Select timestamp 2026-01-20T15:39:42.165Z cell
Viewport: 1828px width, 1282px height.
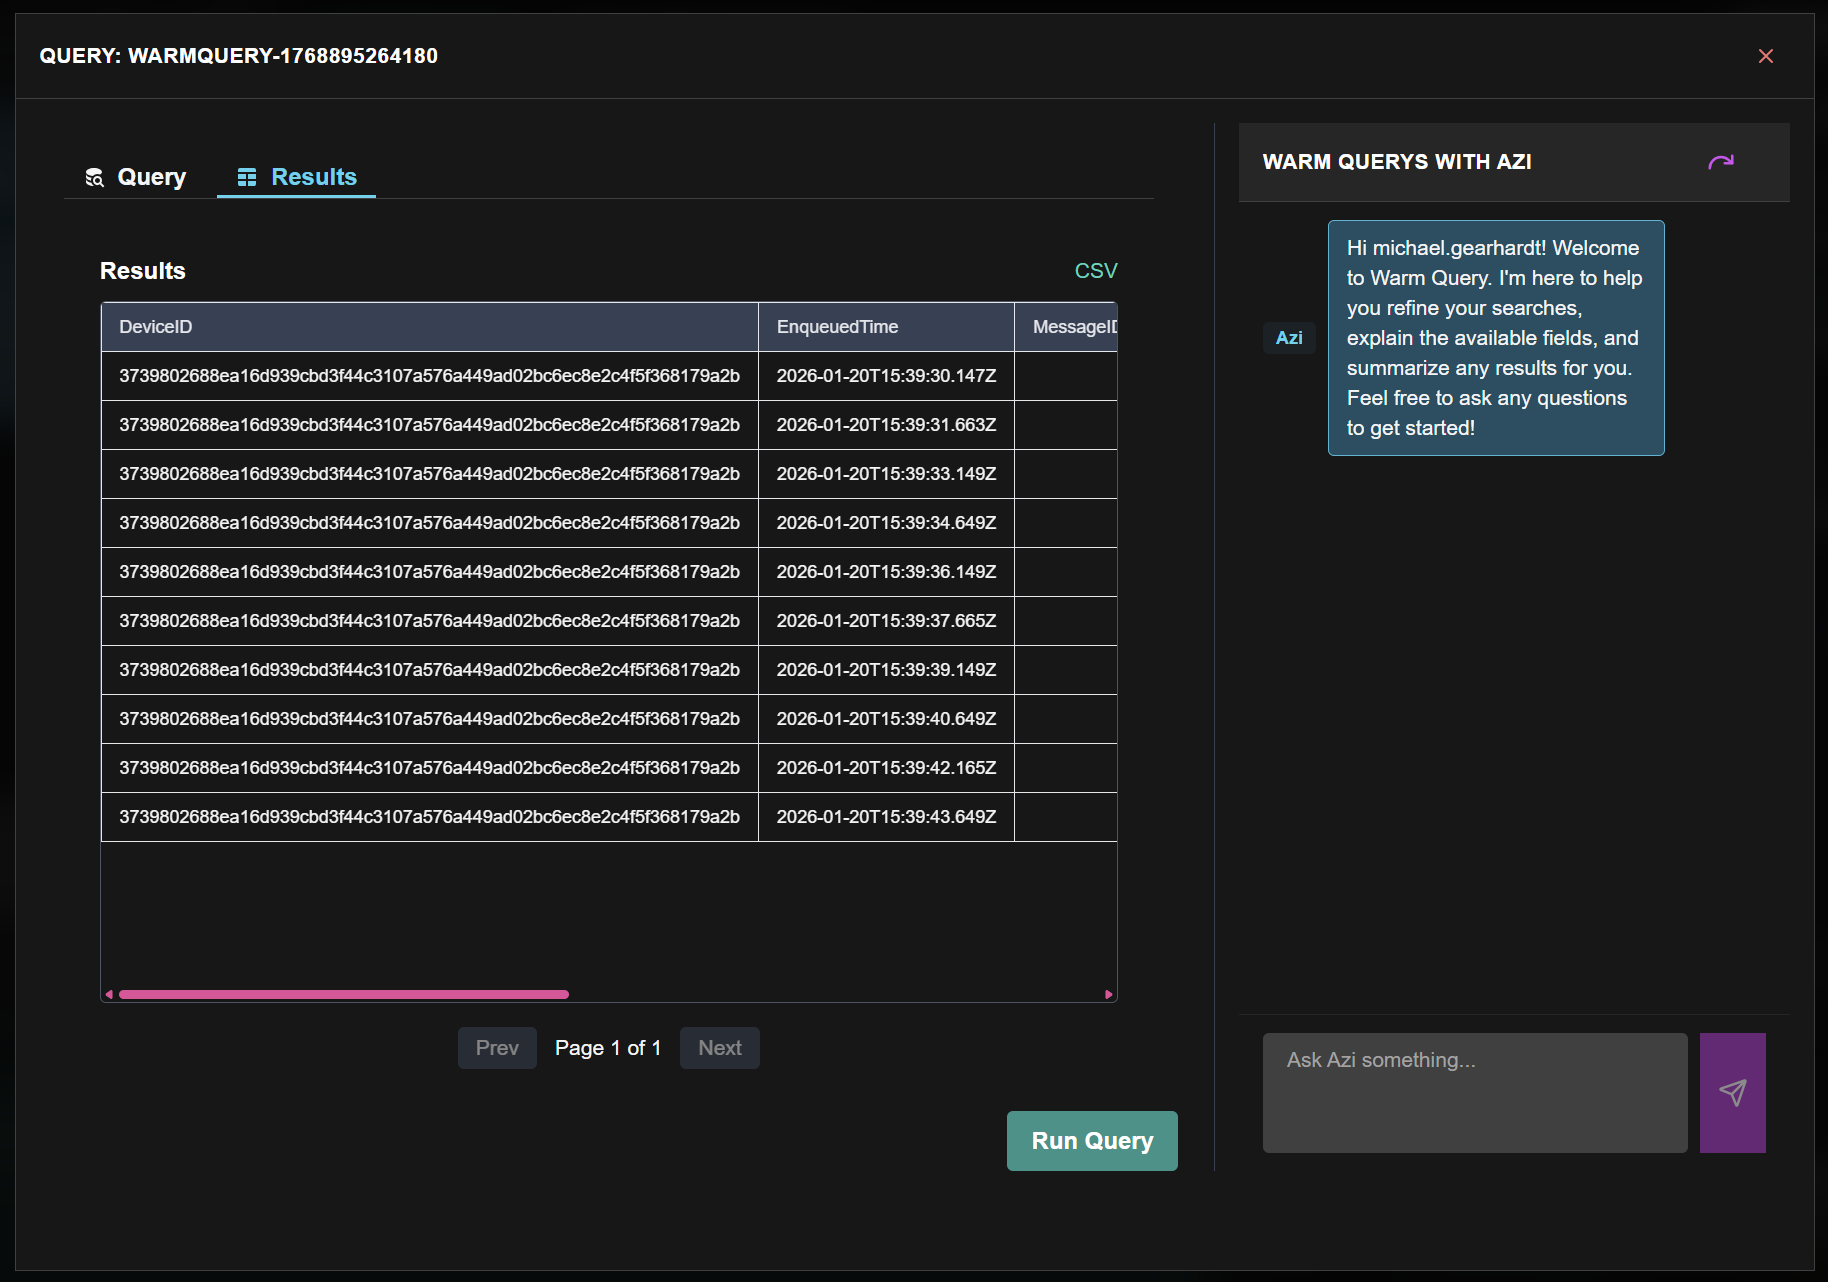tap(886, 768)
